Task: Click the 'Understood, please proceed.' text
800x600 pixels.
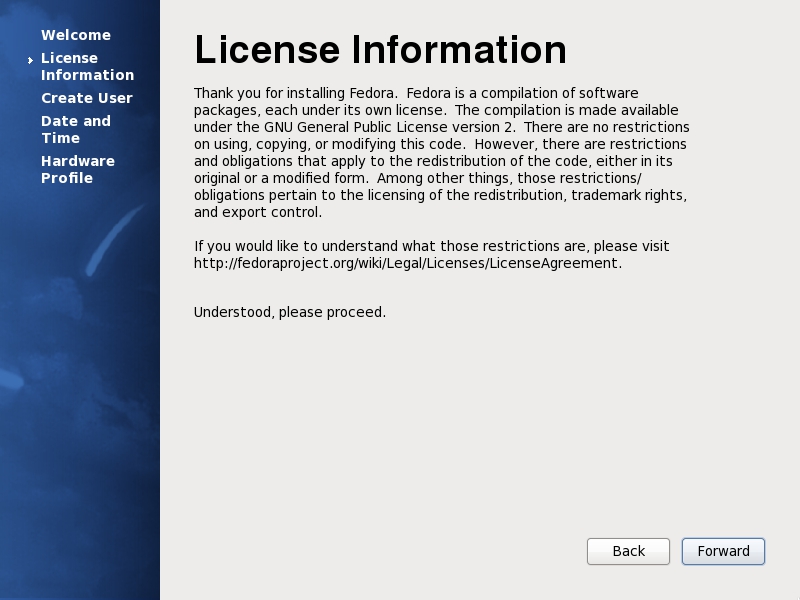Action: coord(290,312)
